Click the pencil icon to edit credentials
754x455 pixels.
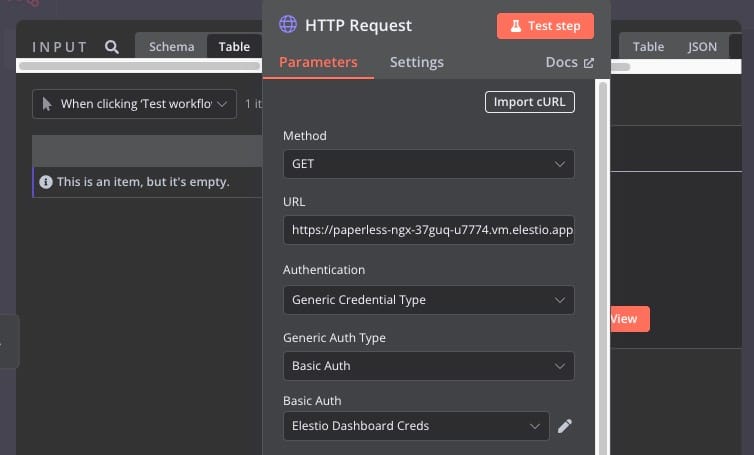click(x=565, y=426)
